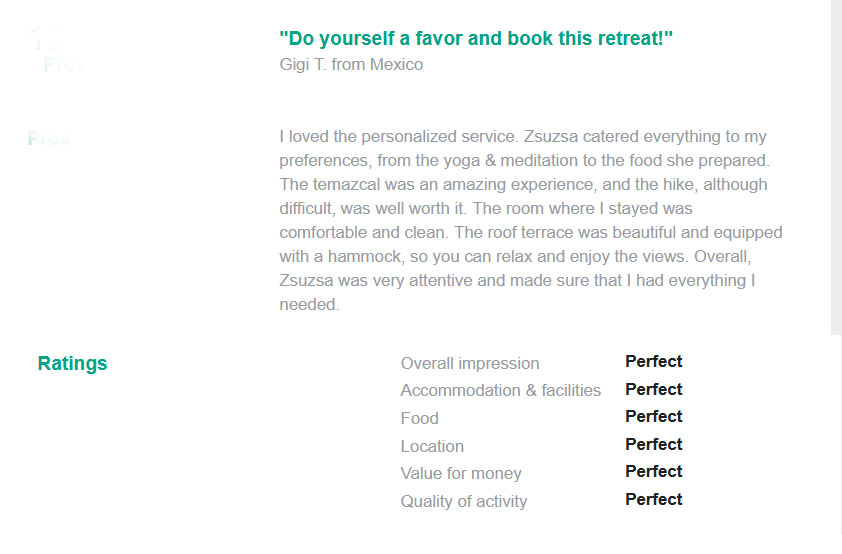Click Perfect score beside Overall impression
Viewport: 842px width, 554px height.
coord(654,361)
